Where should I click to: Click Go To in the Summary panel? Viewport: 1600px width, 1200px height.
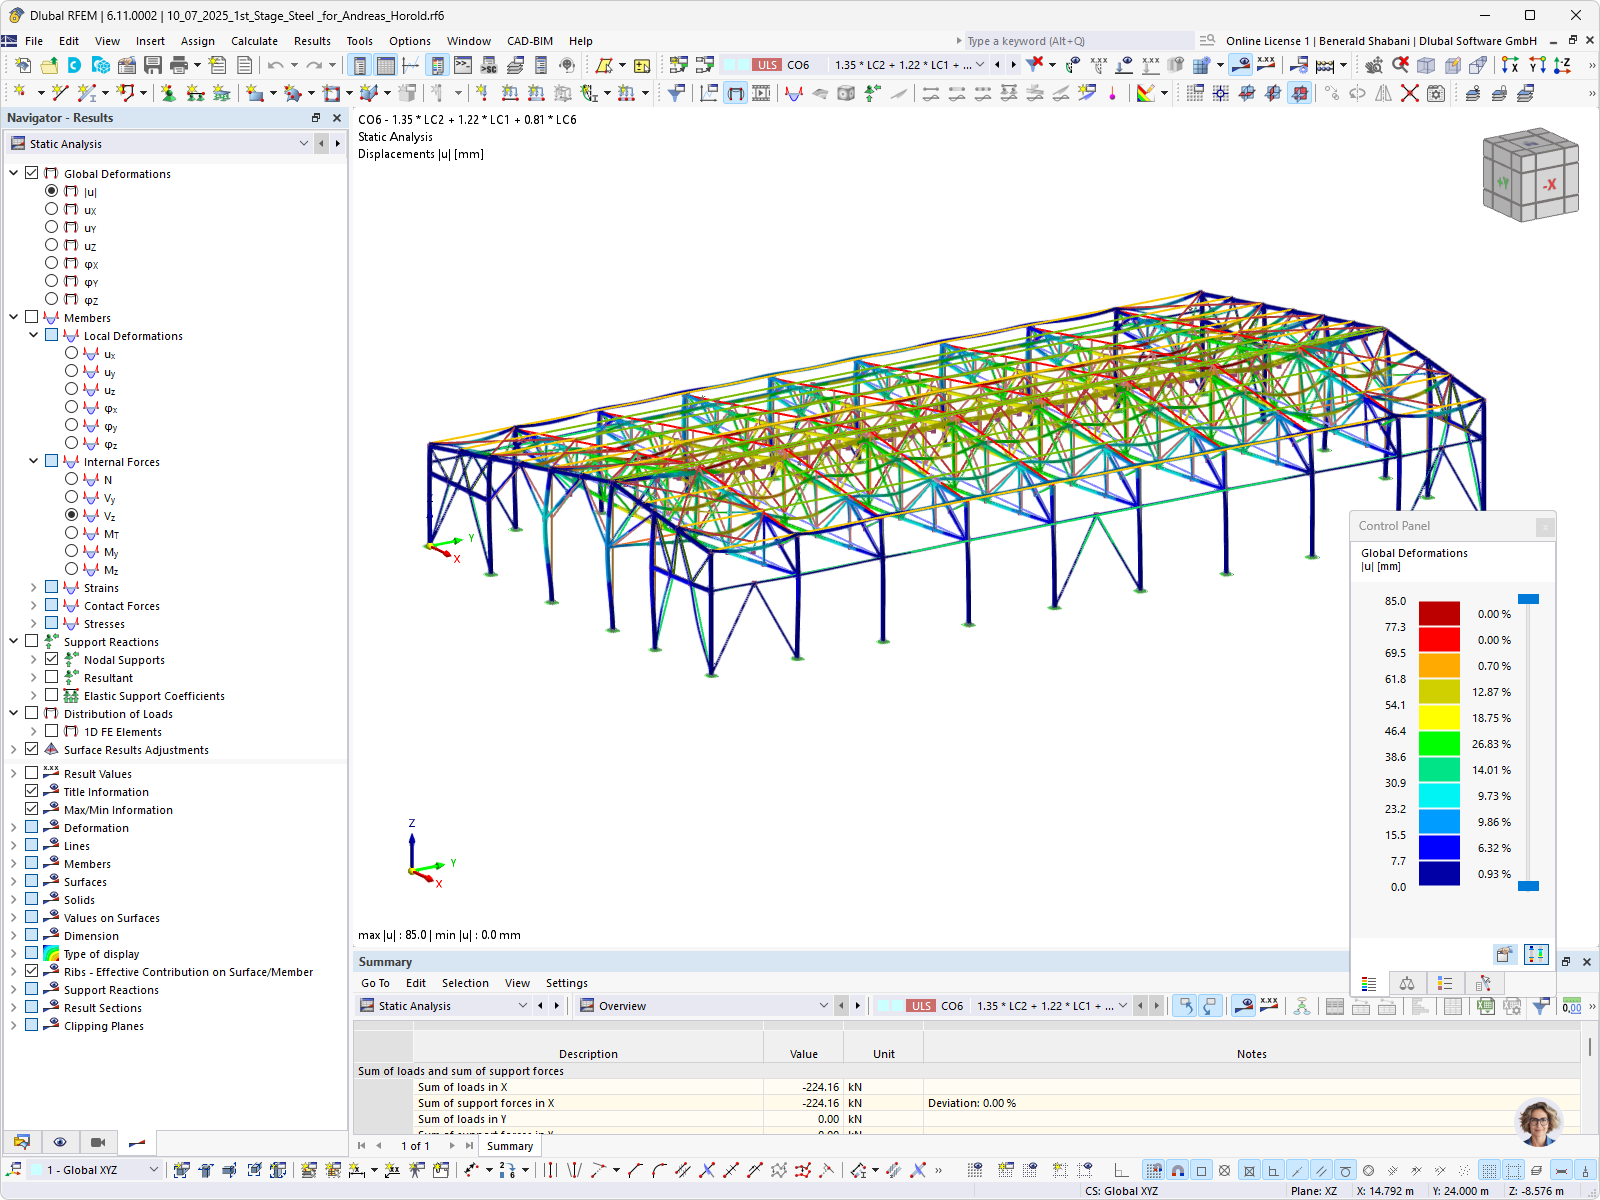[x=375, y=983]
